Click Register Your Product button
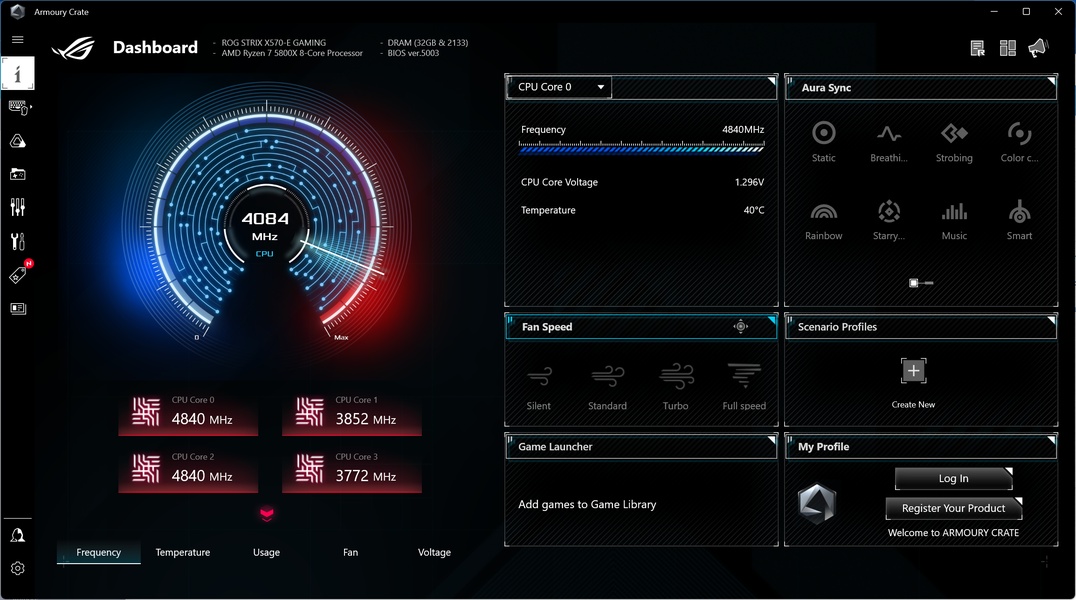Screen dimensions: 1076x600 point(953,509)
